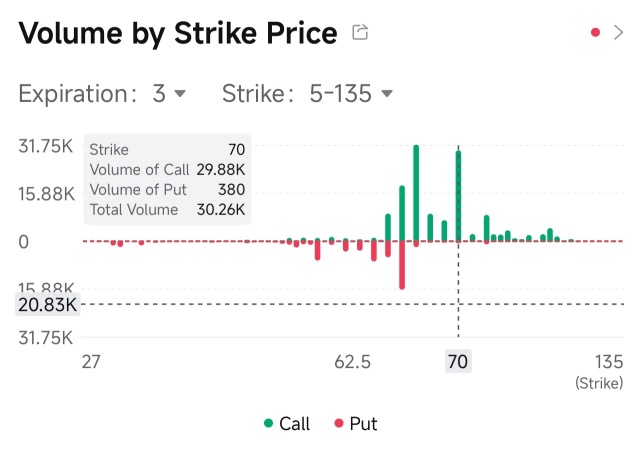
Task: Click the strike 70 tooltip box
Action: coord(167,179)
